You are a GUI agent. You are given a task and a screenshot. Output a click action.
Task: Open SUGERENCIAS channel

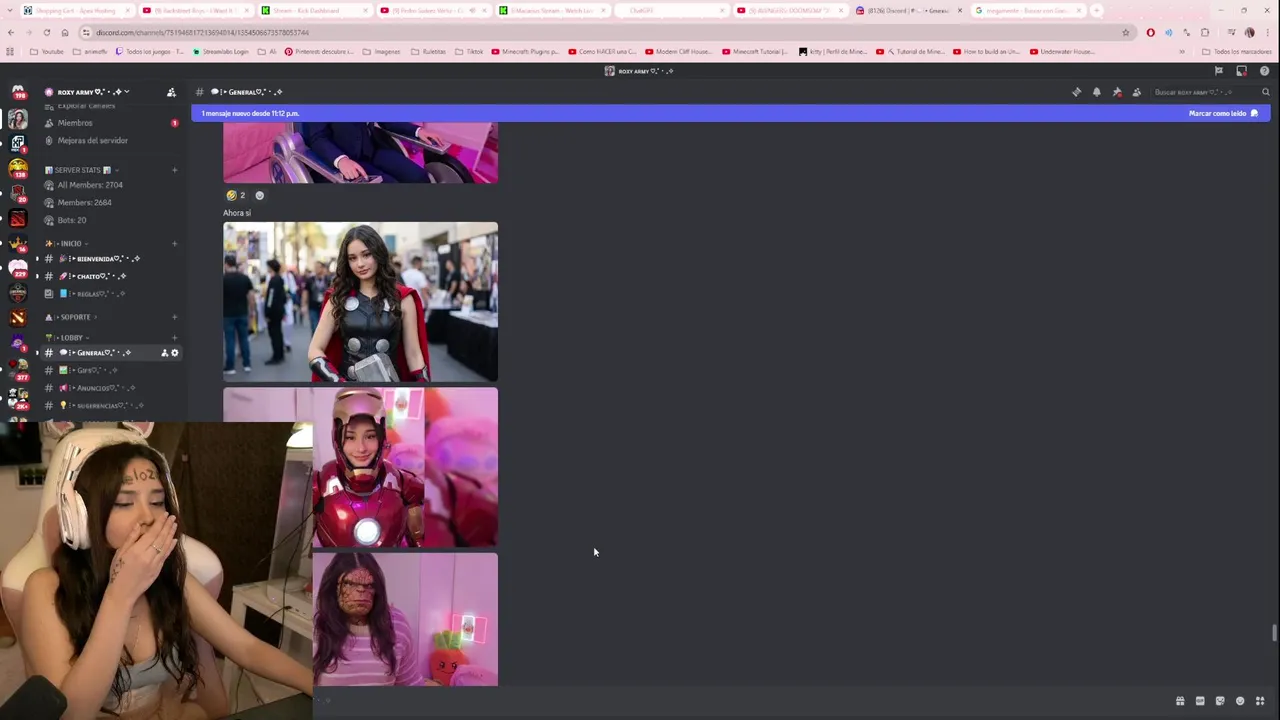(x=110, y=406)
